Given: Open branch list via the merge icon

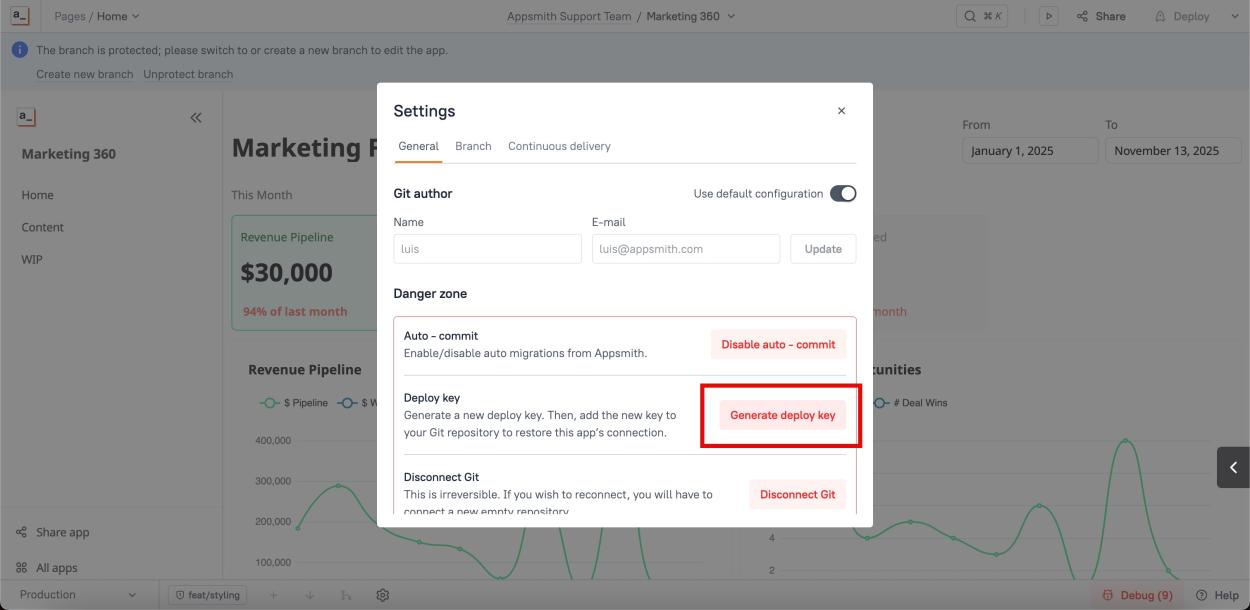Looking at the screenshot, I should click(345, 594).
